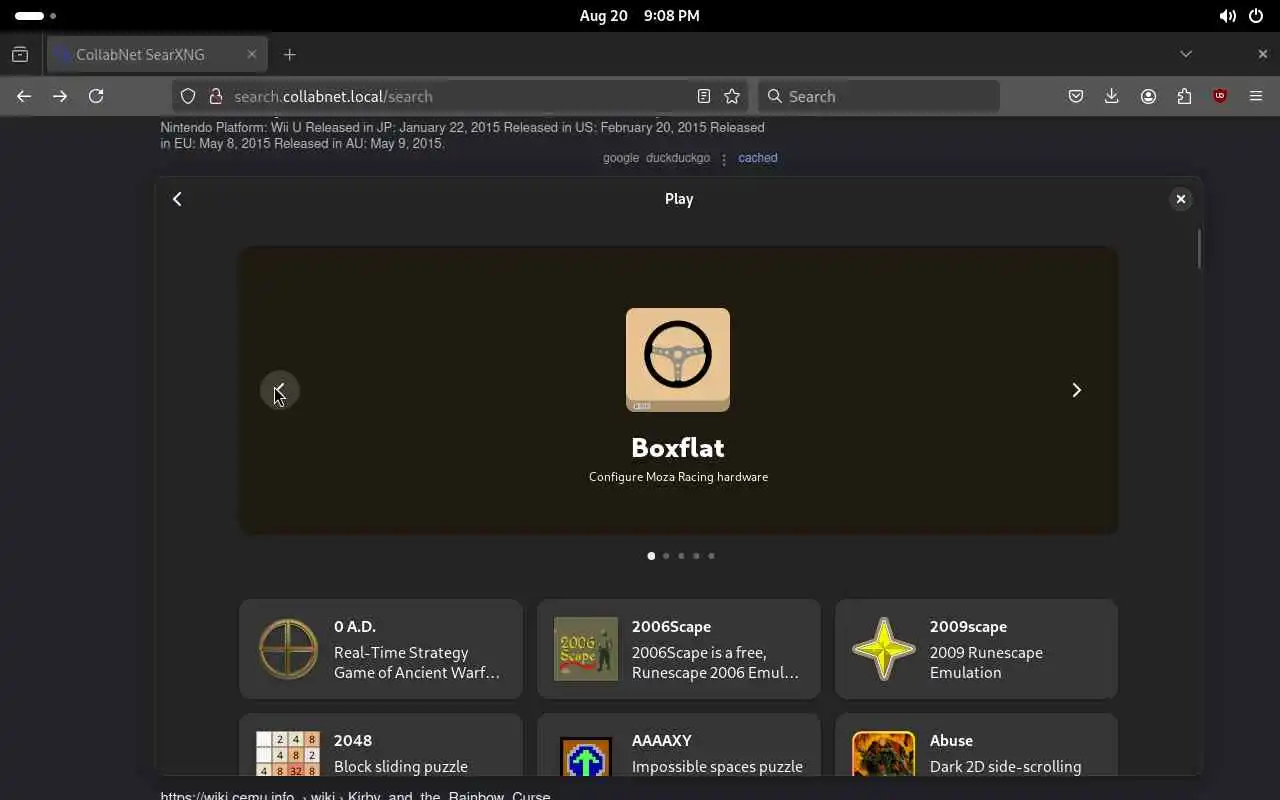Close the CollabNet SearXNG tab

[252, 54]
